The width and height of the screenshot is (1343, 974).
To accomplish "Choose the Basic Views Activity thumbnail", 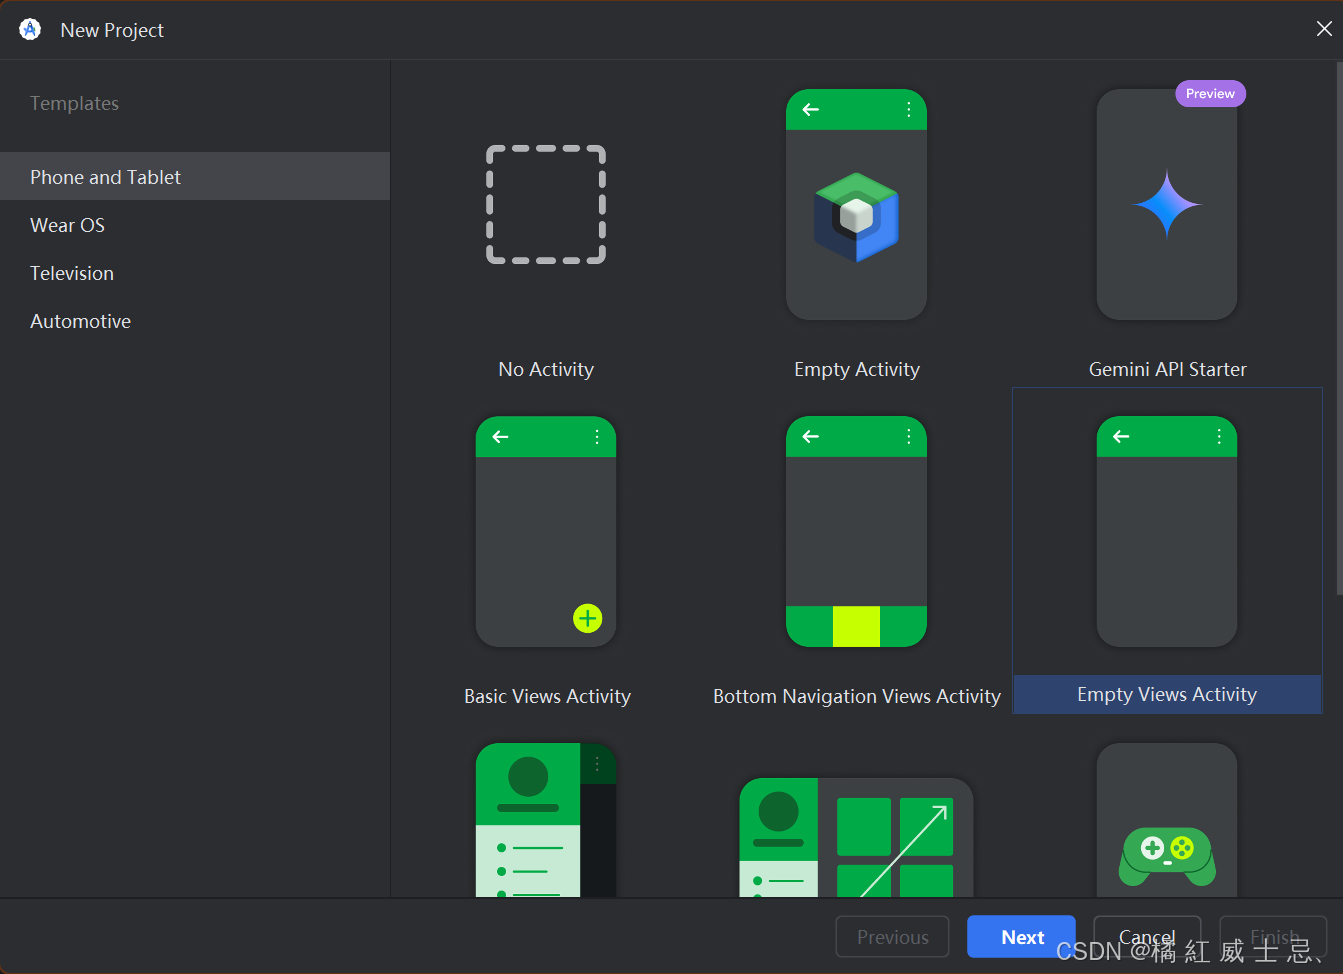I will point(546,532).
